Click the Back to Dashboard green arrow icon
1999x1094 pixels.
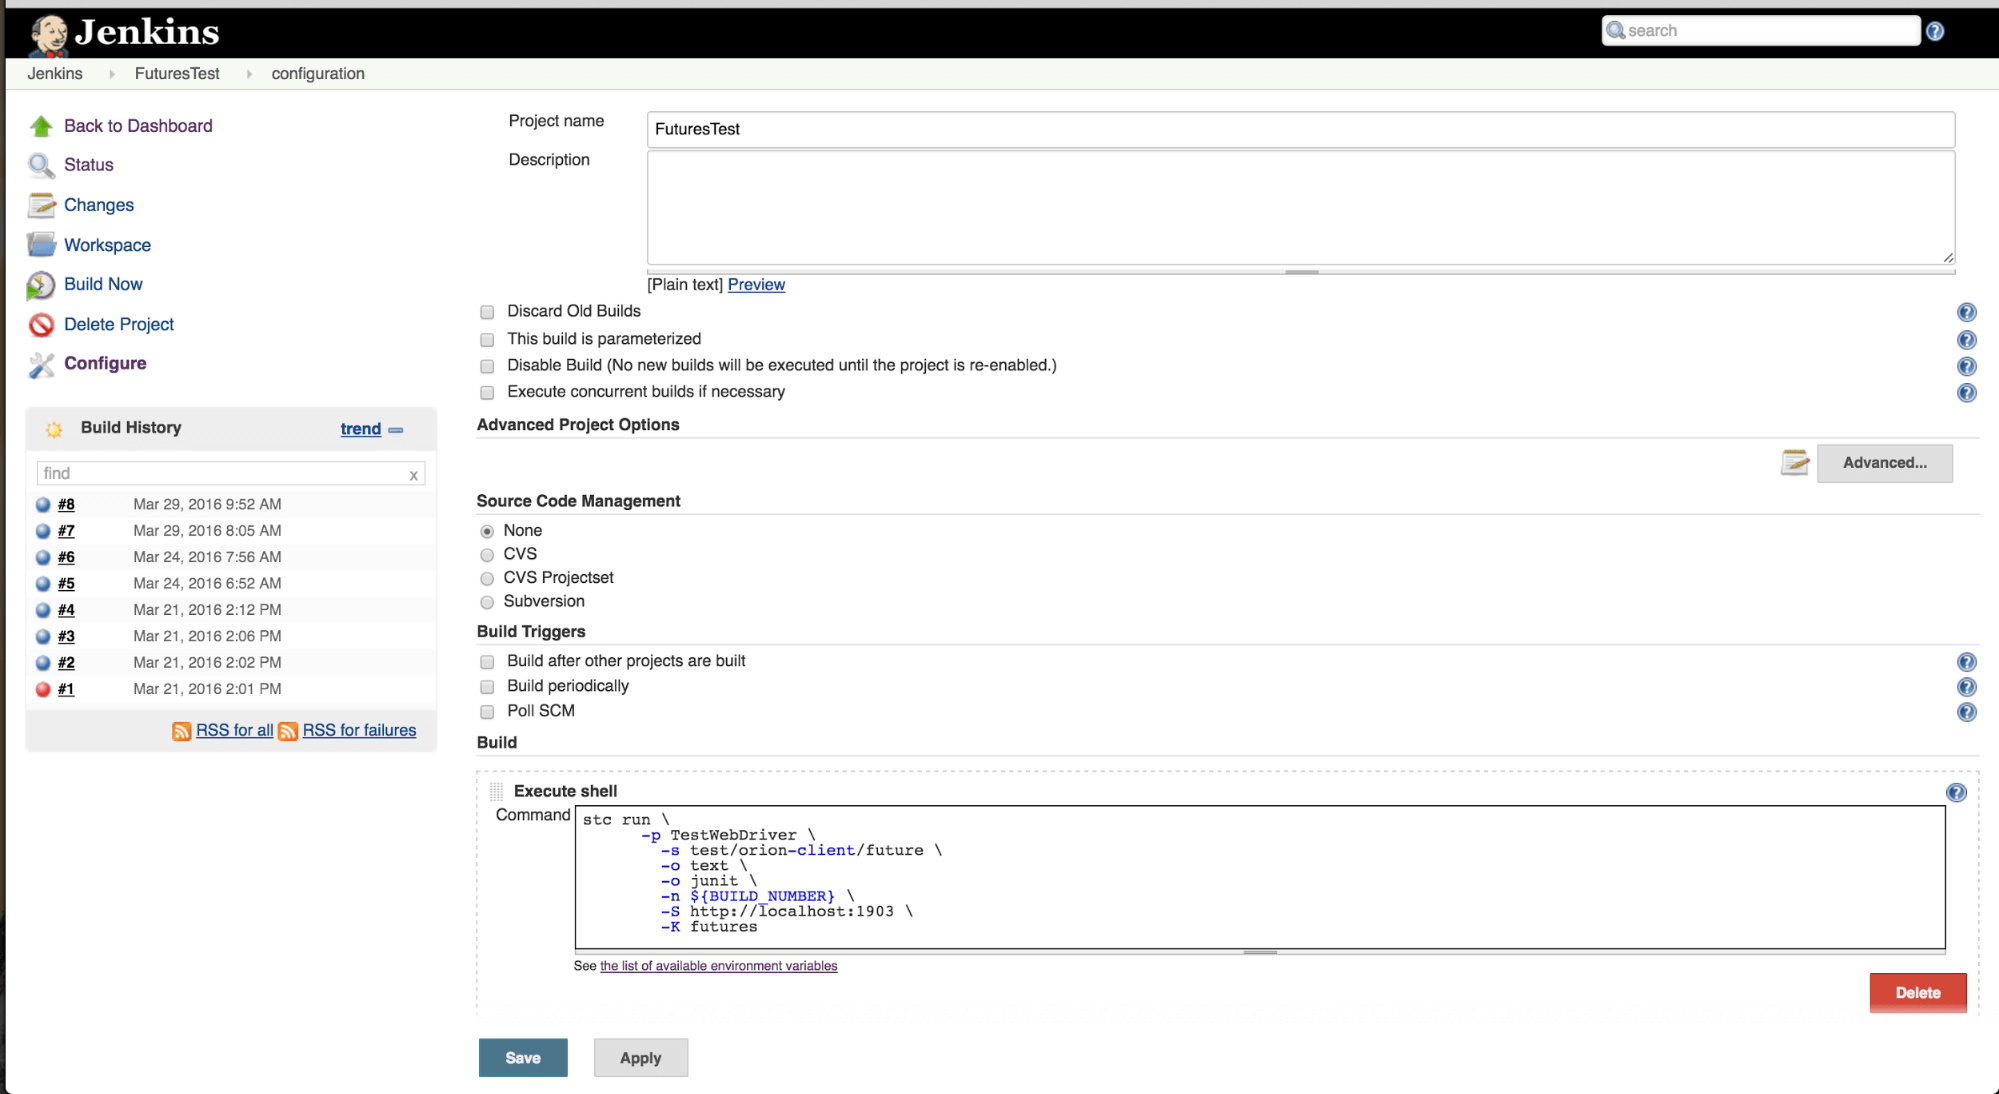41,126
